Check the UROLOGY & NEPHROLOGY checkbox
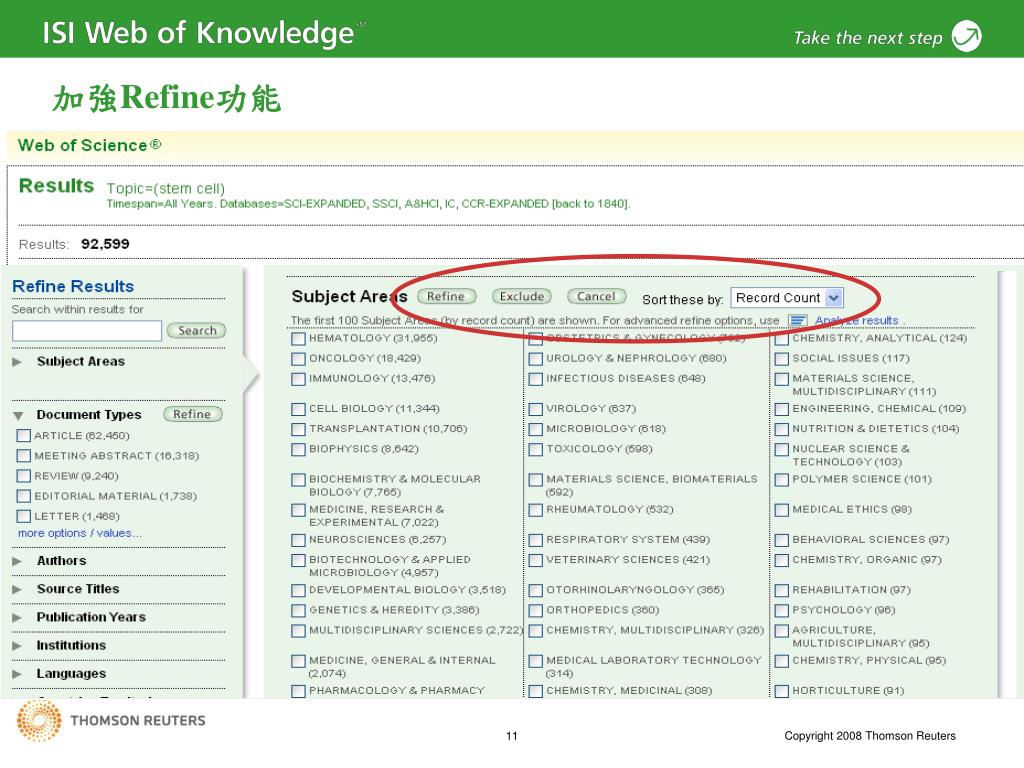This screenshot has width=1024, height=768. click(x=536, y=359)
